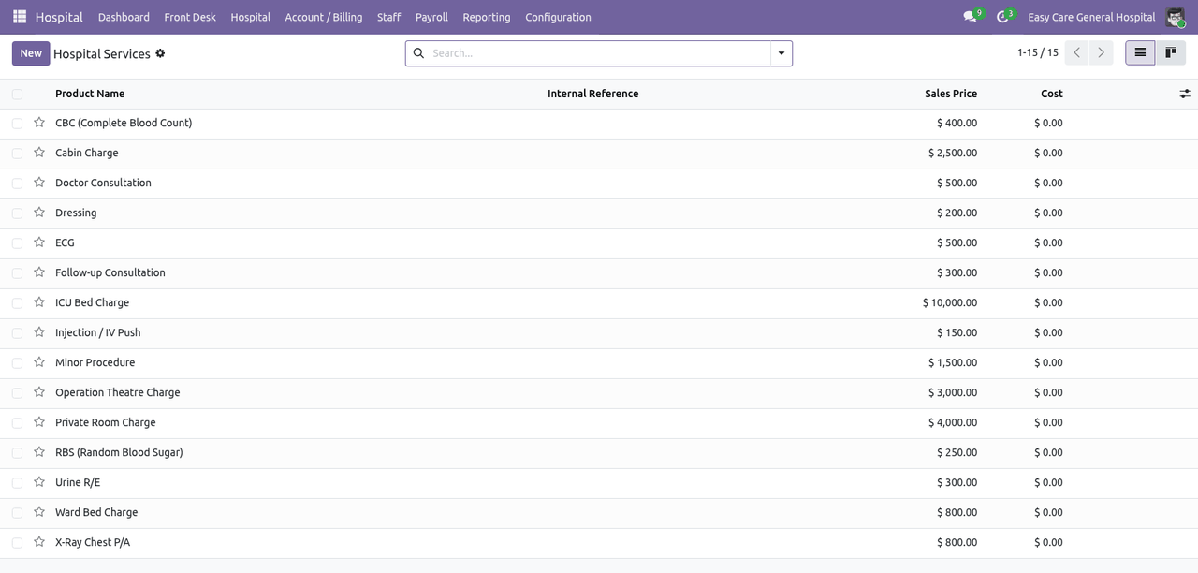
Task: Open the Operation Theatre Charge record
Action: (118, 392)
